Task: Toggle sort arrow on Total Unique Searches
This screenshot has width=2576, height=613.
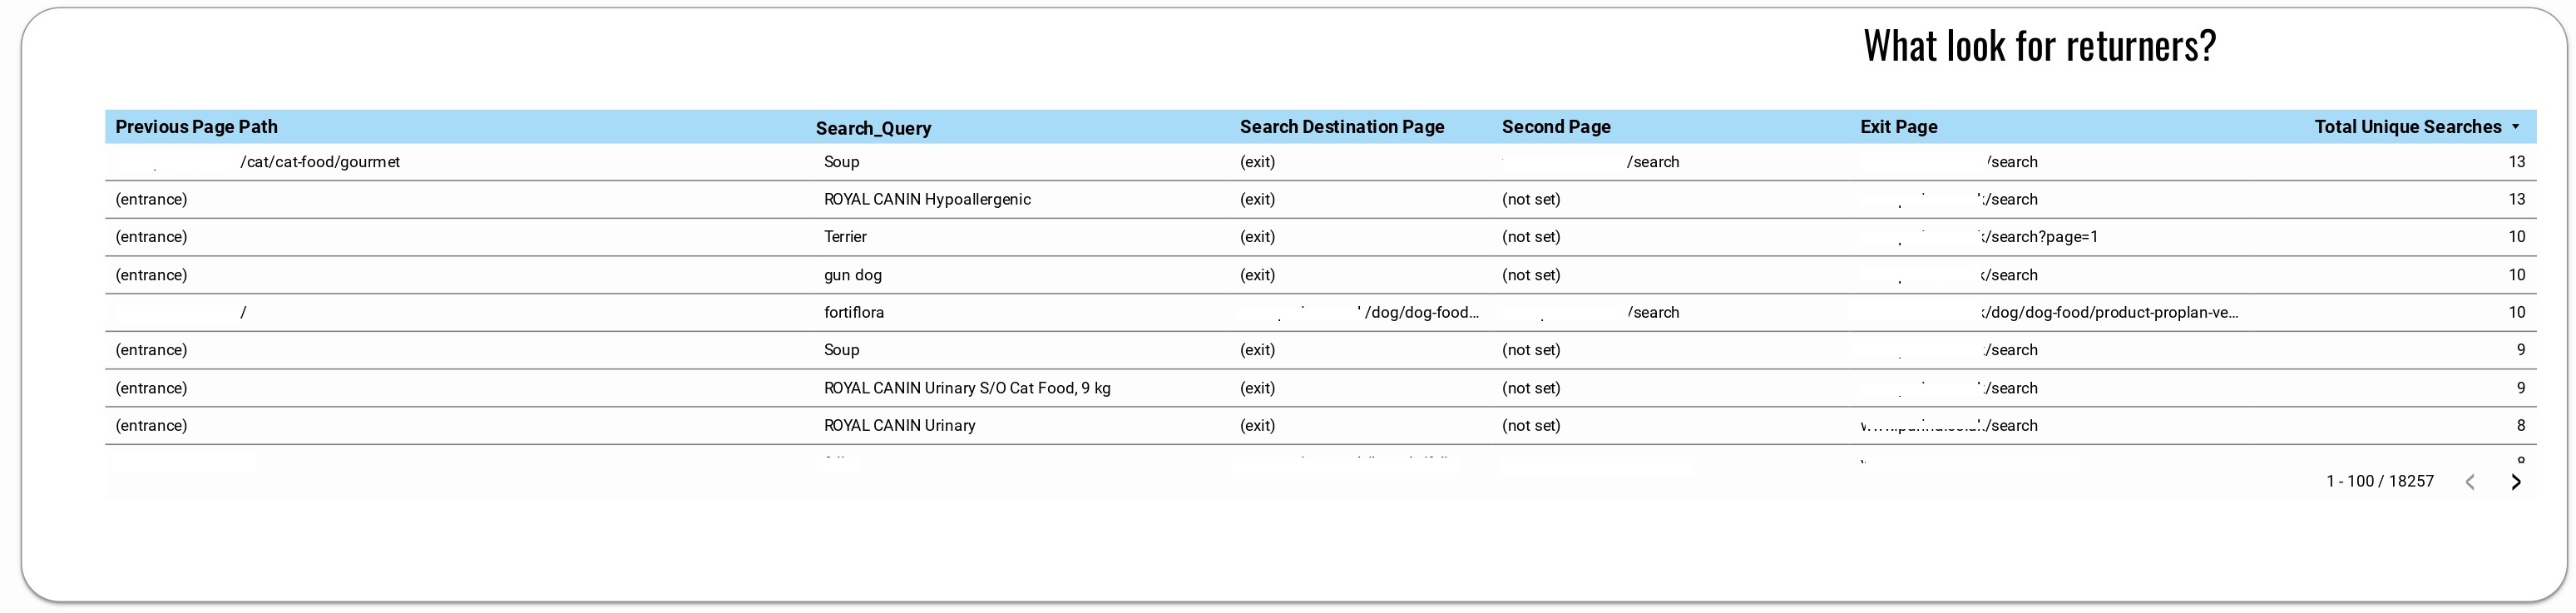Action: click(2516, 127)
